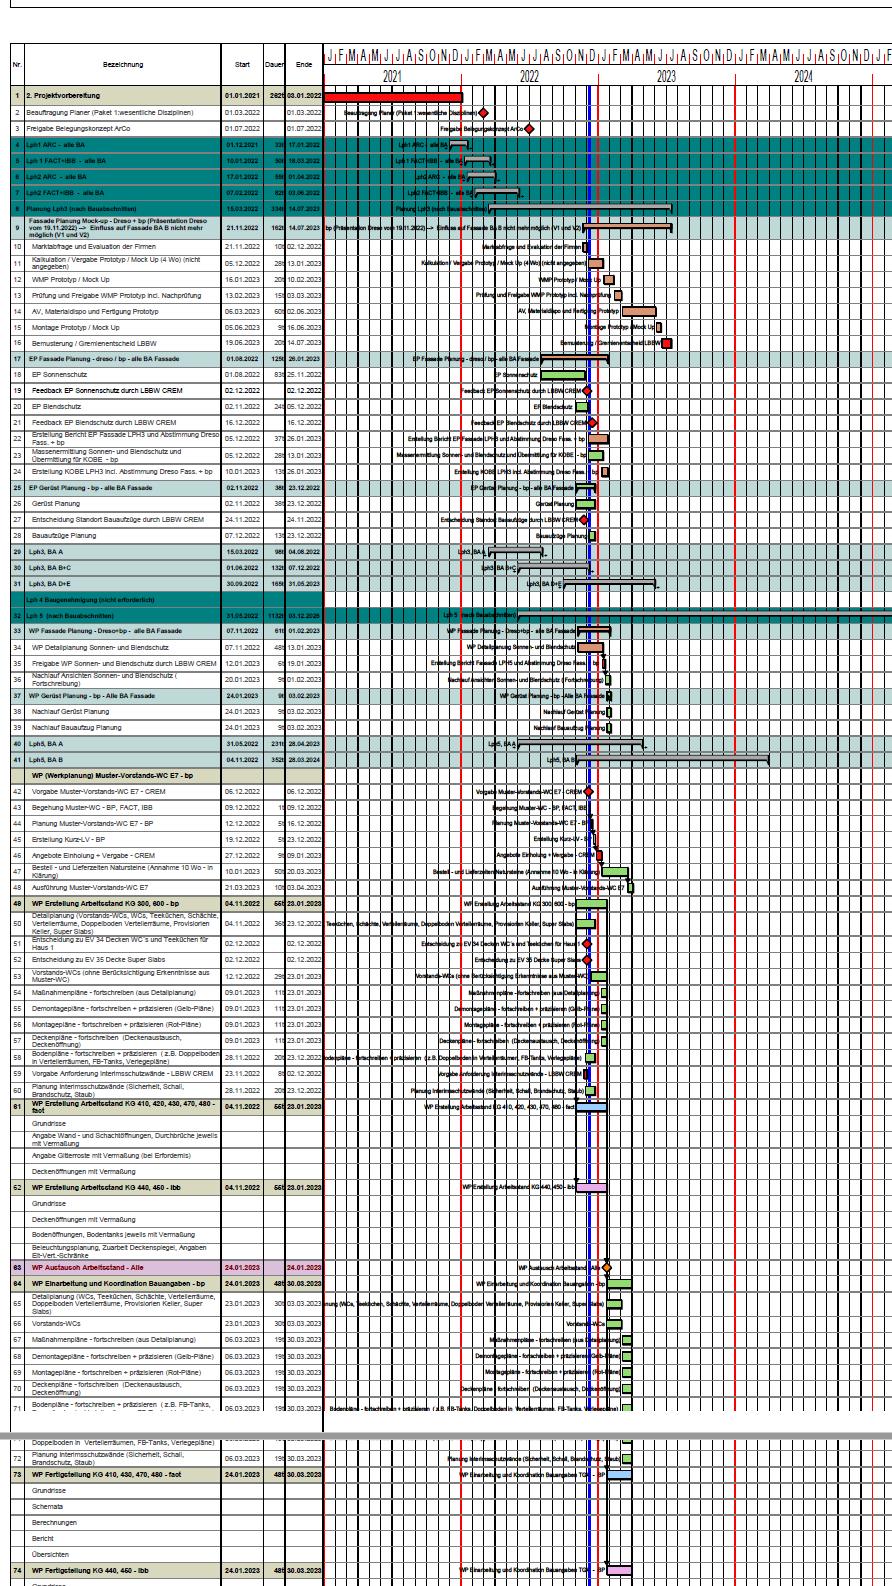This screenshot has height=1586, width=892.
Task: Click orange milestone diamond for WP Austausch Arbeitsstand
Action: (x=606, y=1268)
